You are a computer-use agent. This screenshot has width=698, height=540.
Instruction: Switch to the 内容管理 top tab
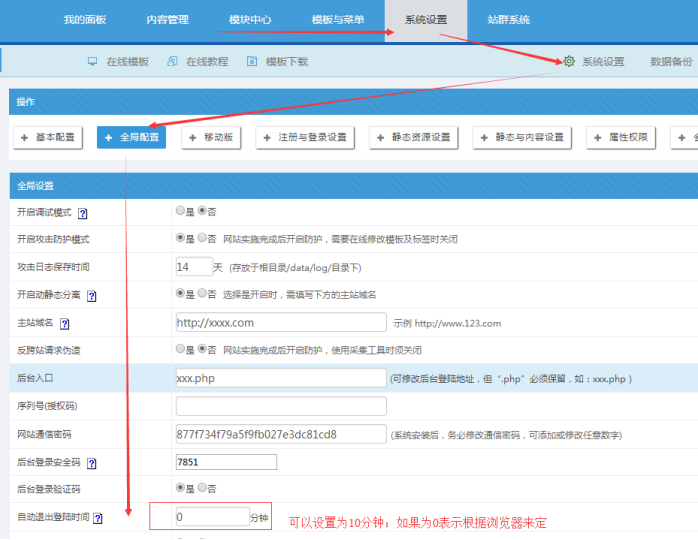pos(166,20)
